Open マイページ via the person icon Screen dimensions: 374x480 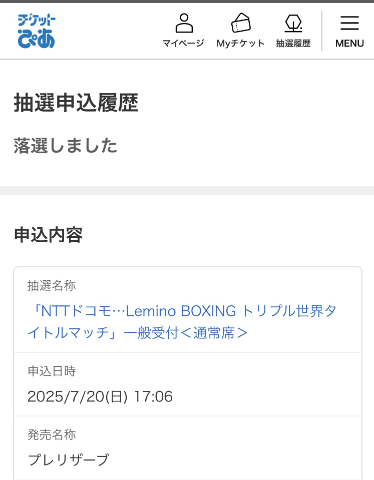coord(184,23)
